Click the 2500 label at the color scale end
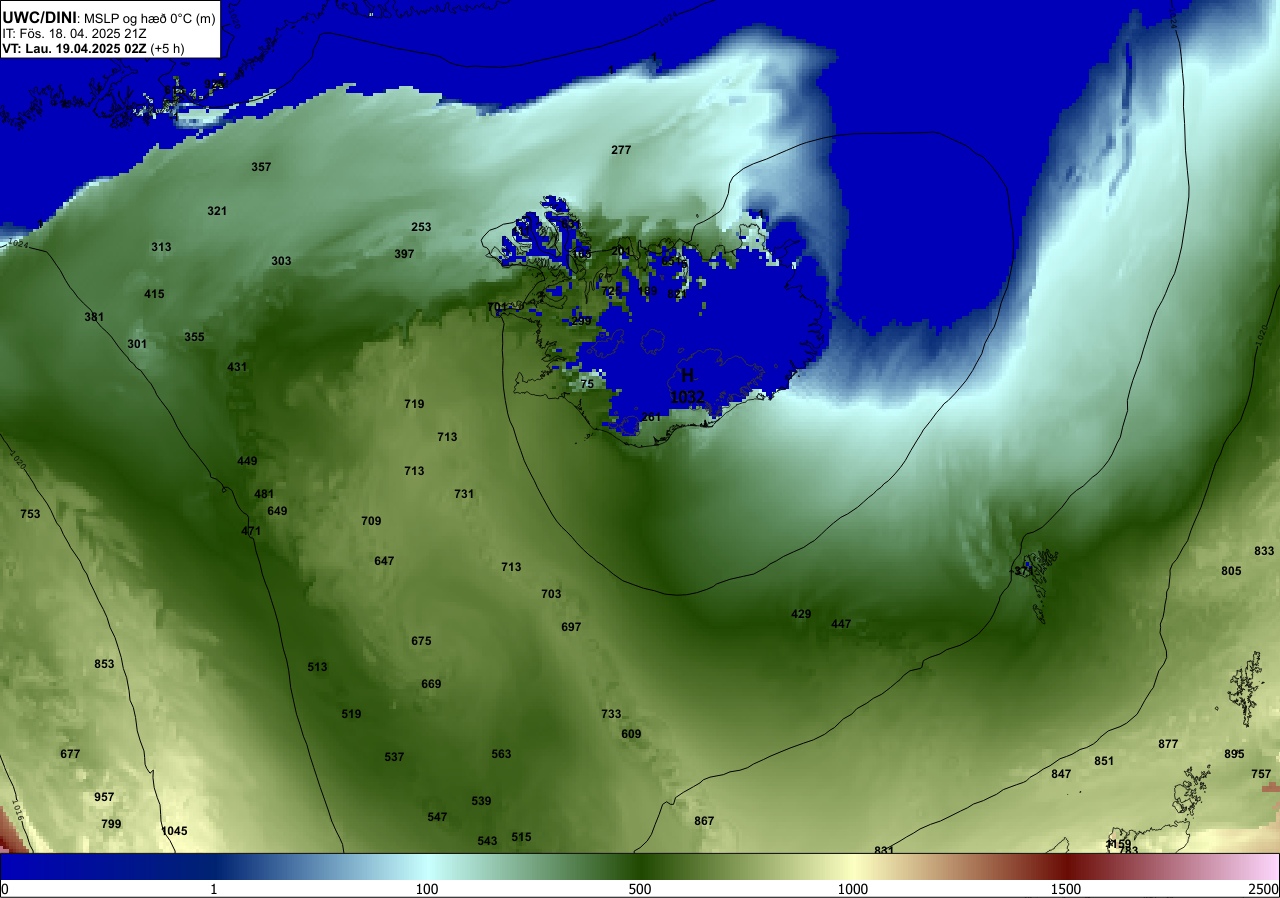Viewport: 1280px width, 898px height. click(x=1264, y=889)
